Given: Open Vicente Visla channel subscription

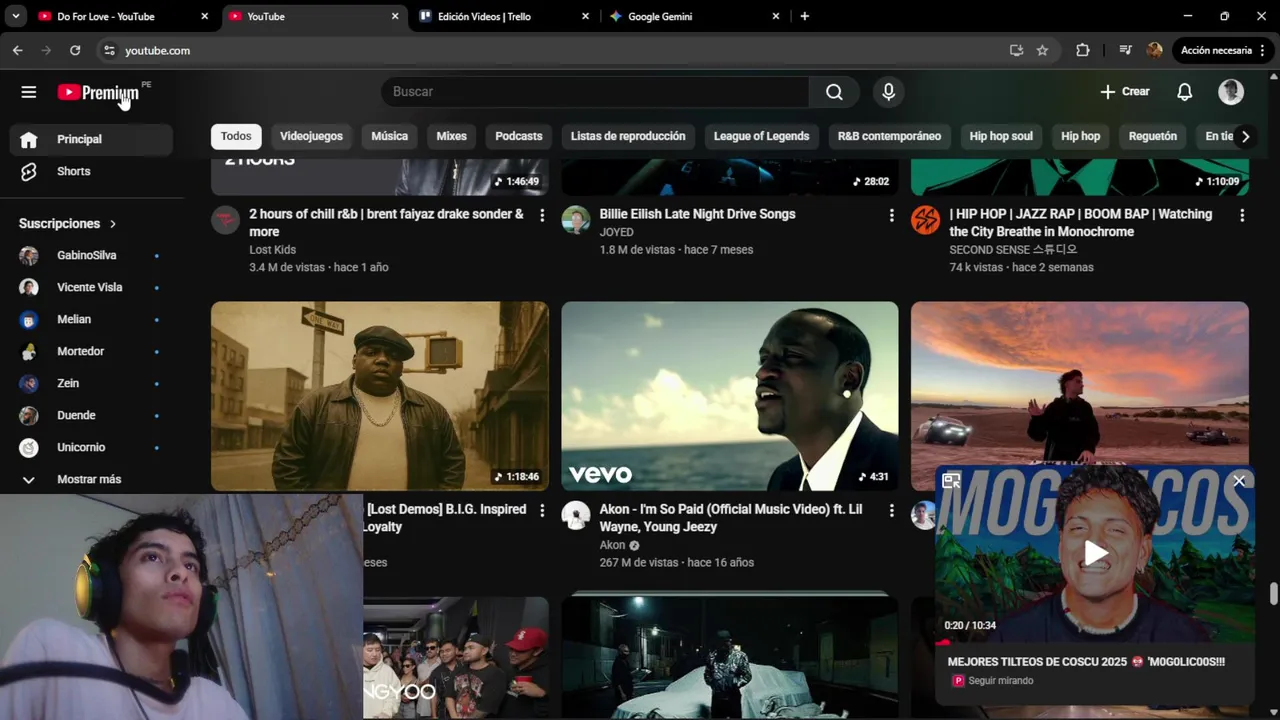Looking at the screenshot, I should pyautogui.click(x=91, y=287).
